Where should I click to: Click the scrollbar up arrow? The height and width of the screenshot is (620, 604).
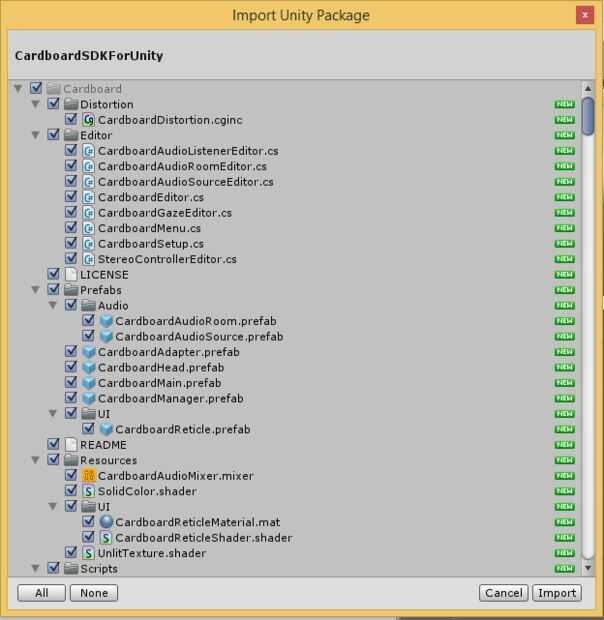point(588,88)
